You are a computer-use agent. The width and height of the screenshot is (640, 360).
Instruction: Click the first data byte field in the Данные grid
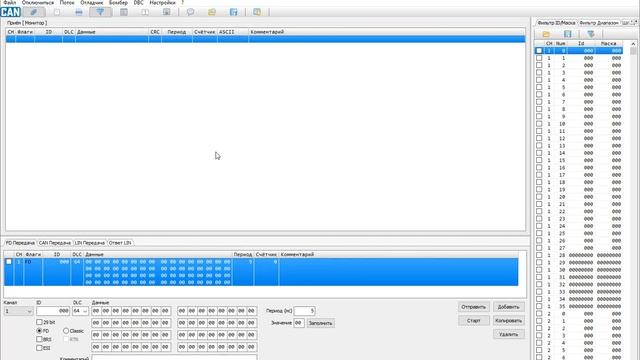tap(96, 311)
